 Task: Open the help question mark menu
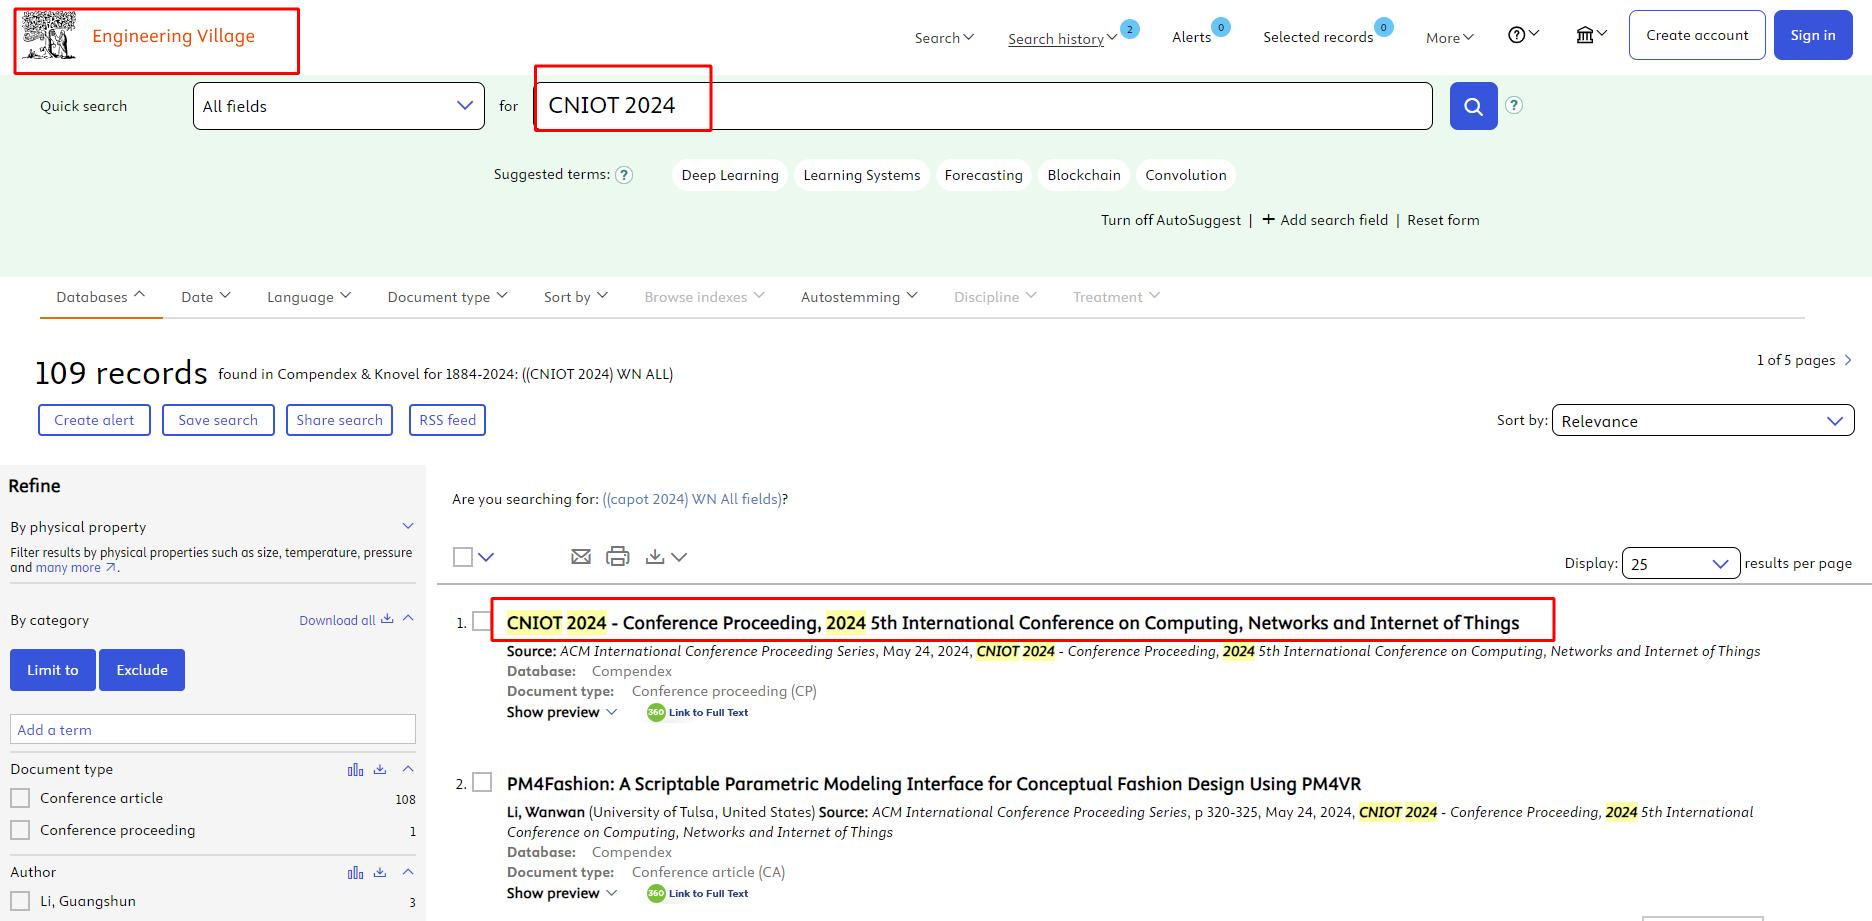1522,36
